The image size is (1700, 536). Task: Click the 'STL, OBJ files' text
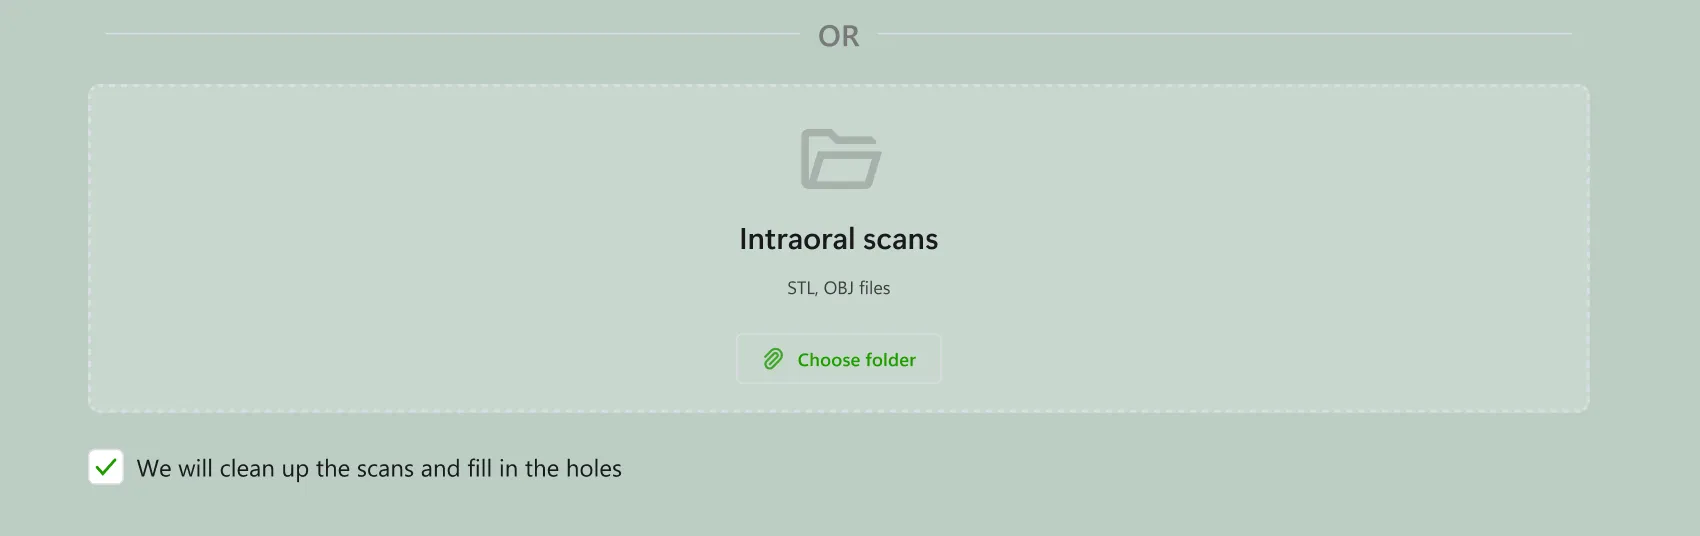pyautogui.click(x=839, y=288)
